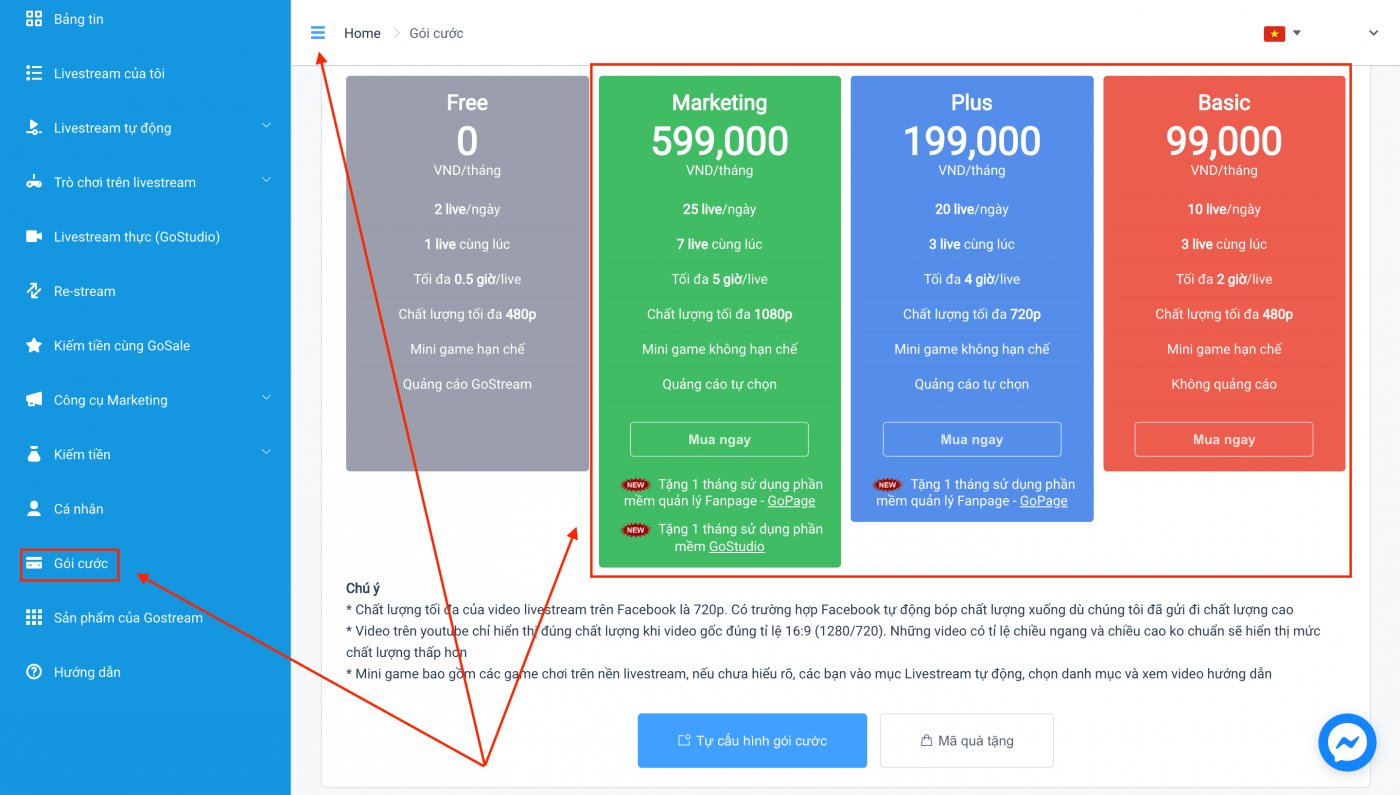Expand the Livestream tự động submenu
This screenshot has height=795, width=1400.
point(266,126)
